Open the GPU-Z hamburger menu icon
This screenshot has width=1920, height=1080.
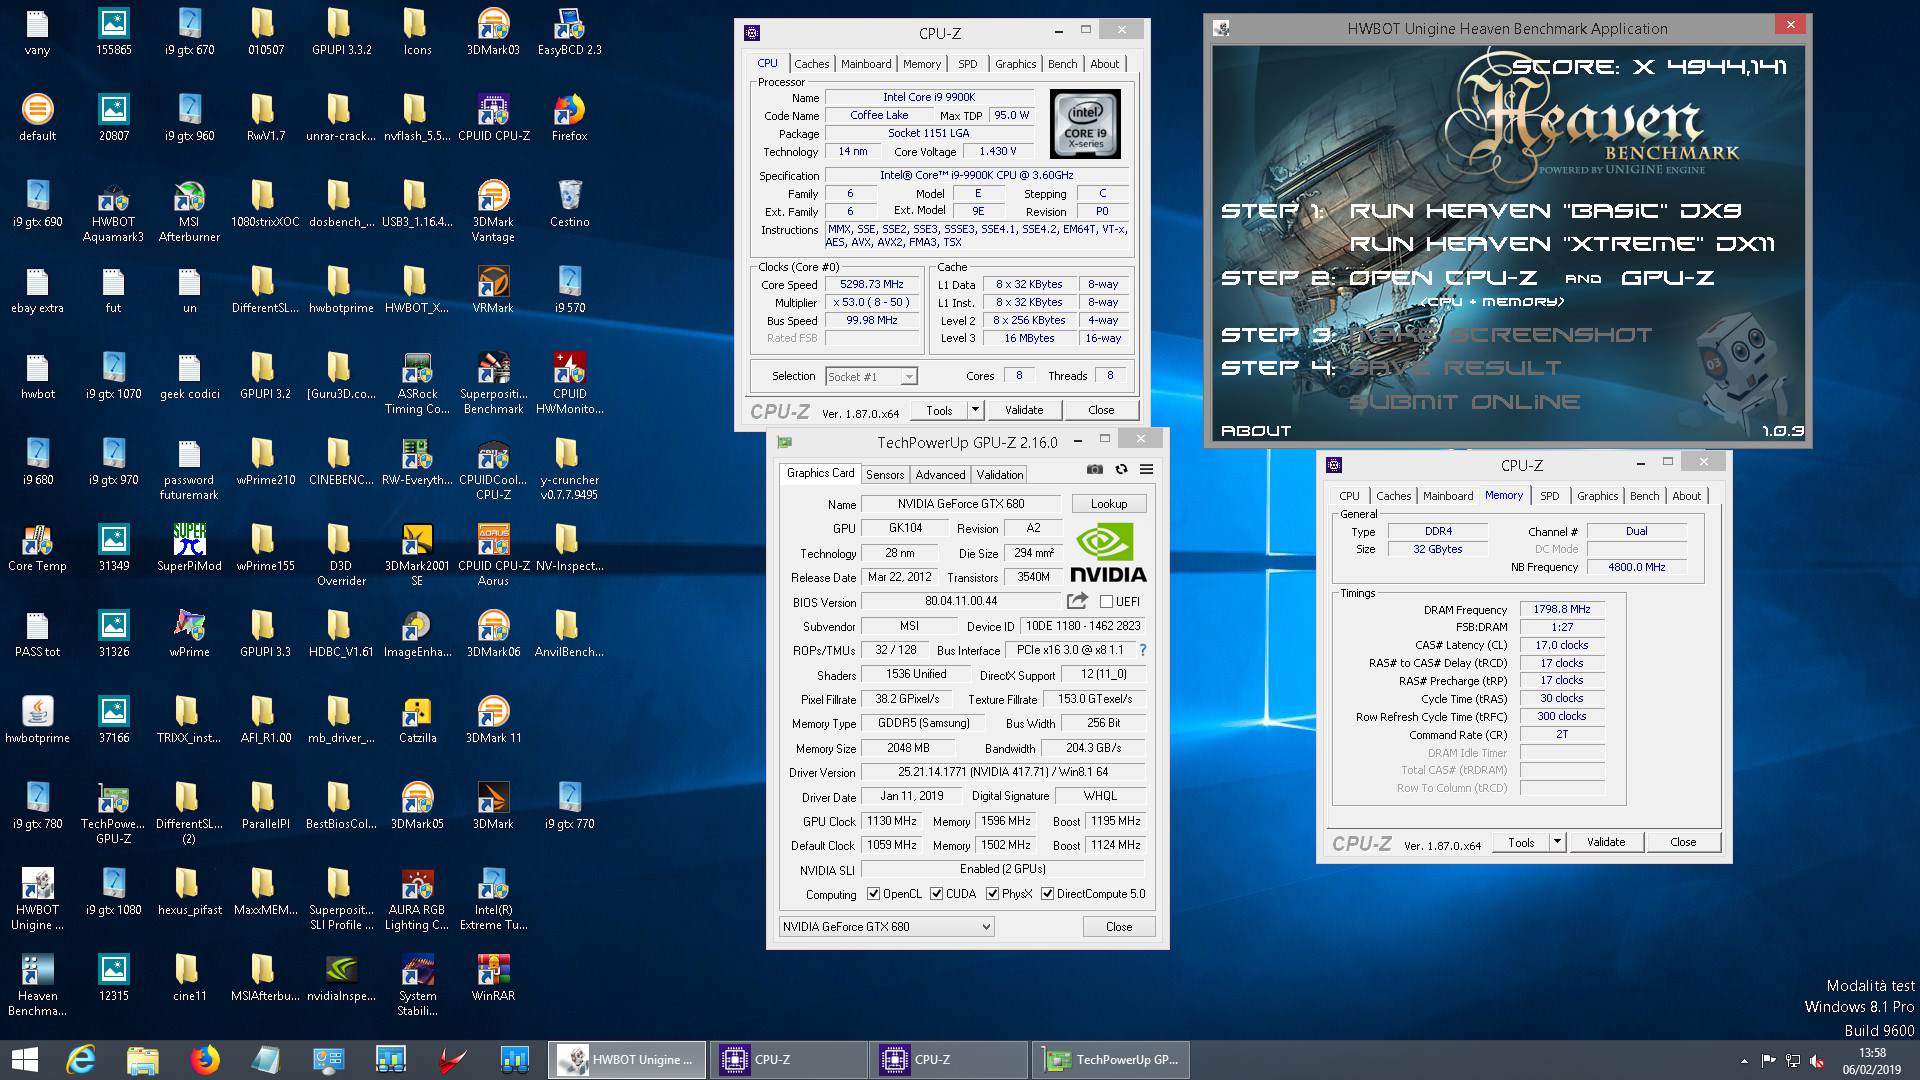coord(1147,469)
